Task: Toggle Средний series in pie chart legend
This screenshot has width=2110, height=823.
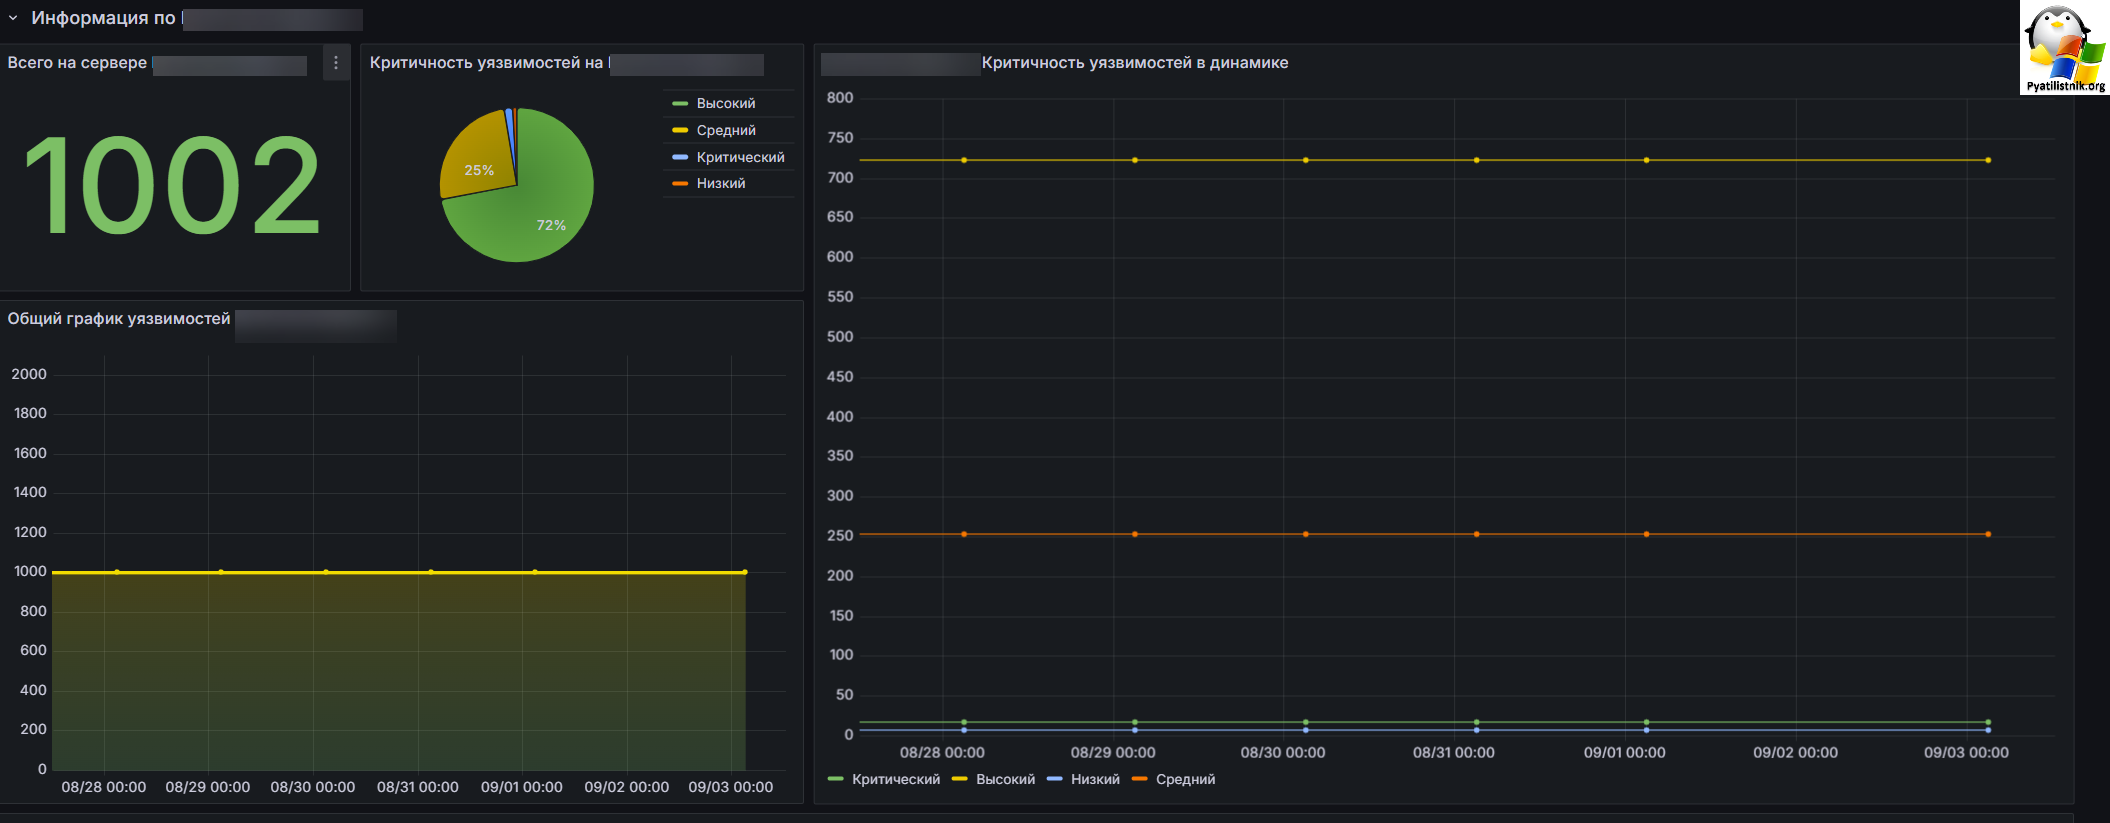Action: [x=725, y=131]
